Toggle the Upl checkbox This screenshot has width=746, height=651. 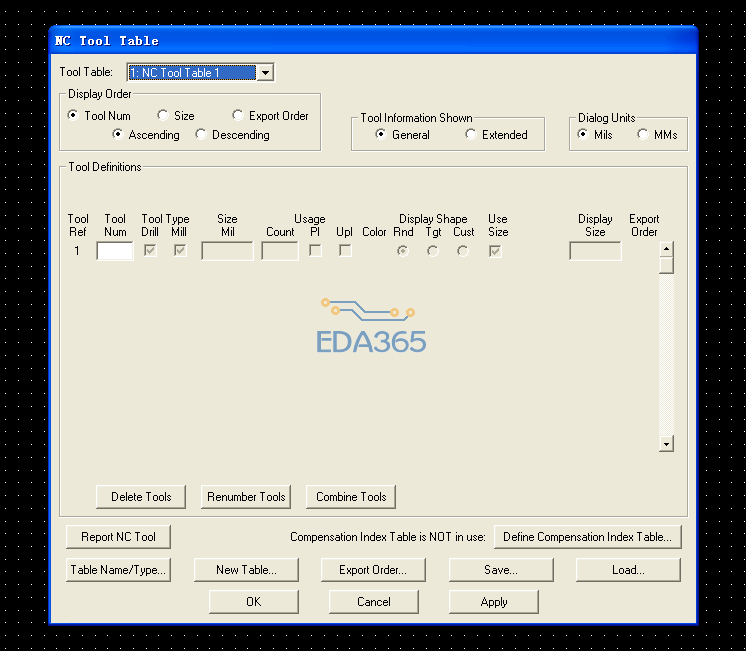click(345, 250)
